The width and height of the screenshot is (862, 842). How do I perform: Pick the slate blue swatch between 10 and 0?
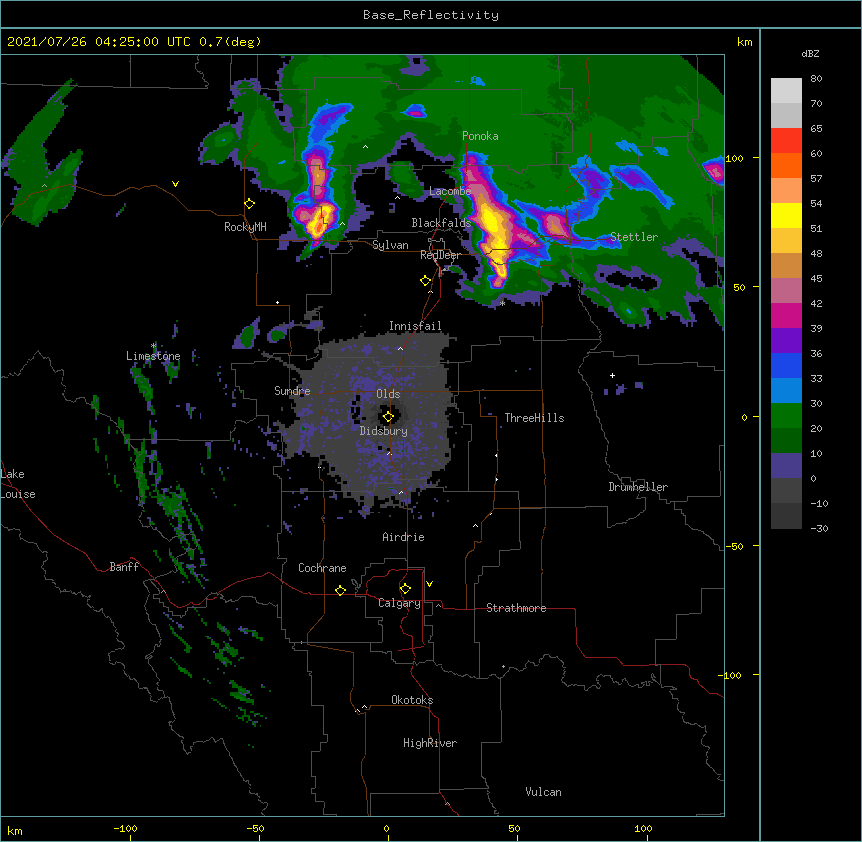click(786, 466)
